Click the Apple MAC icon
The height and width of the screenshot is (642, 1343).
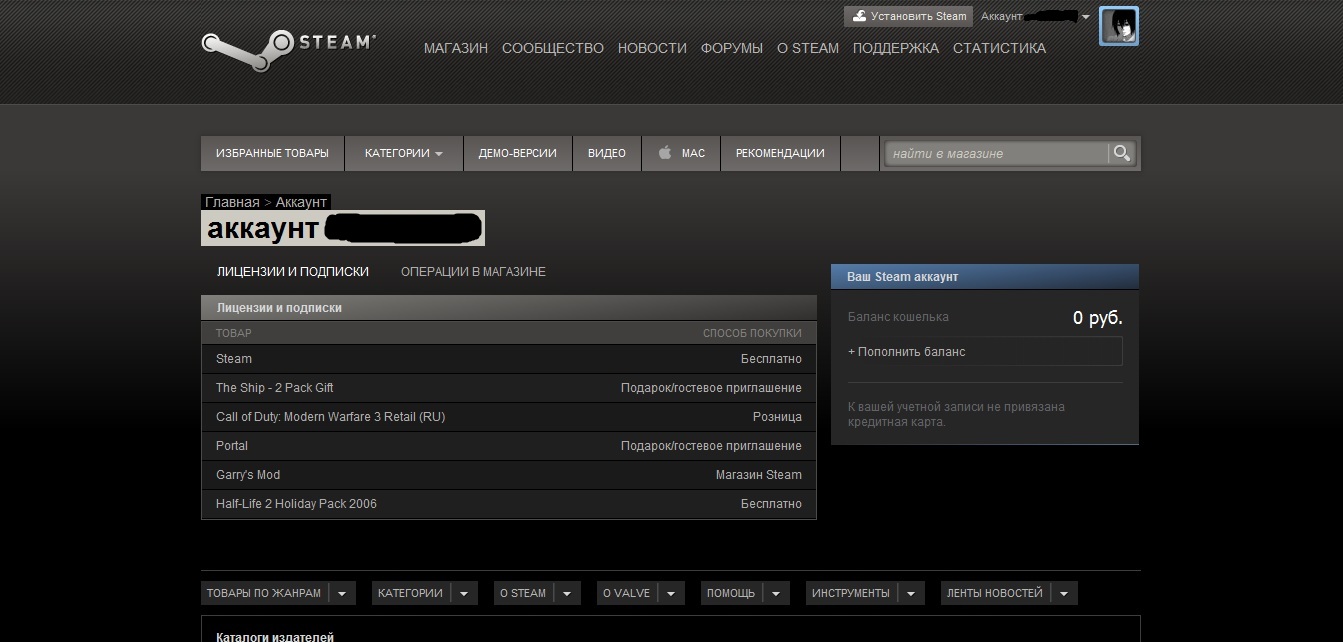(664, 153)
